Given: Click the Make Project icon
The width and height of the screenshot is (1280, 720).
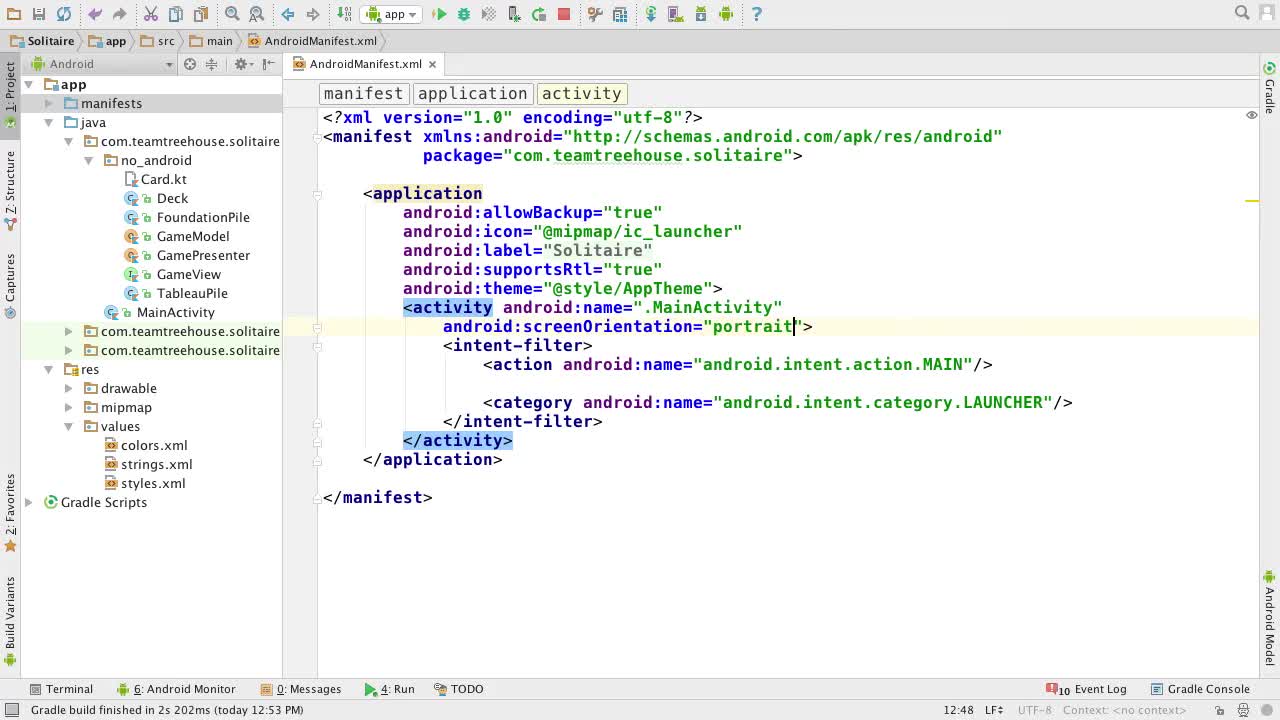Looking at the screenshot, I should 344,14.
